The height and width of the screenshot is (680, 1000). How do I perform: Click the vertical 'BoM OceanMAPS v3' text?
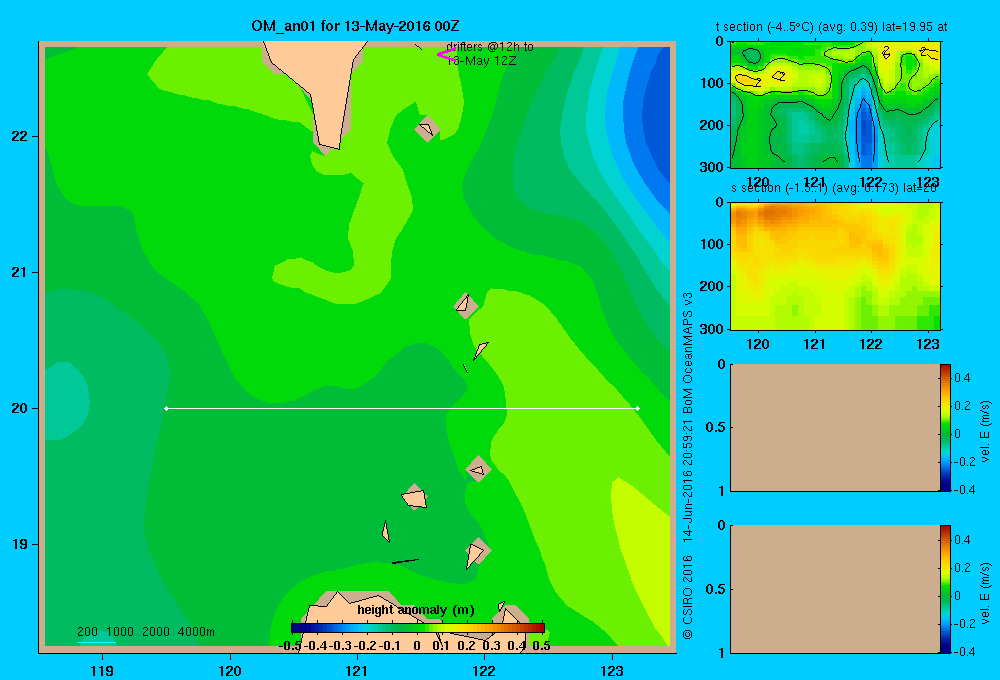point(687,353)
